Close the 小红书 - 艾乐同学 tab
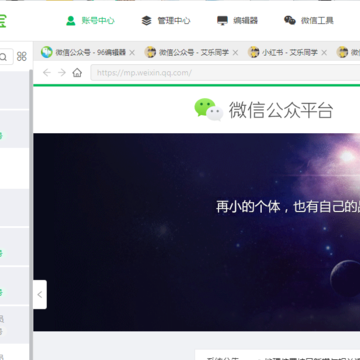360x360 pixels. [324, 53]
